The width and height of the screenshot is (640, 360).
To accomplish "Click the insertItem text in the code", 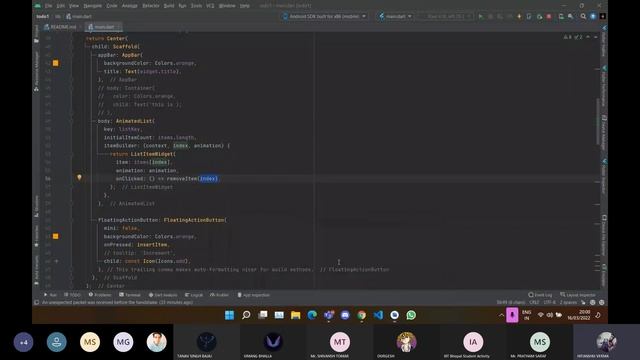I will click(x=152, y=244).
